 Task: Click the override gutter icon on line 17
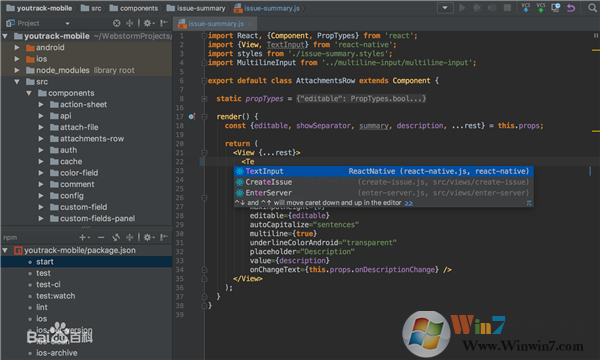pyautogui.click(x=192, y=116)
